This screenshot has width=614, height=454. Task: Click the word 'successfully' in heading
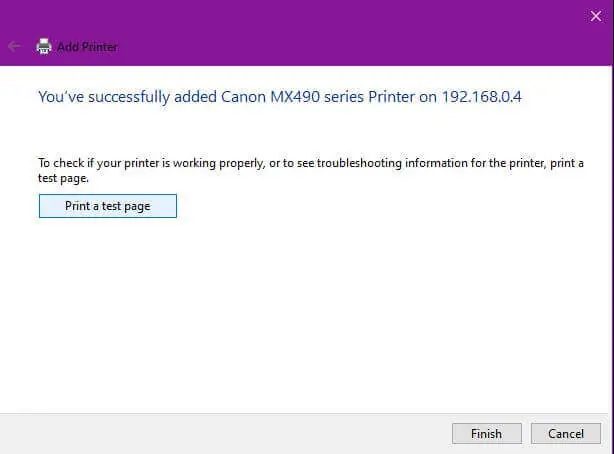(129, 97)
